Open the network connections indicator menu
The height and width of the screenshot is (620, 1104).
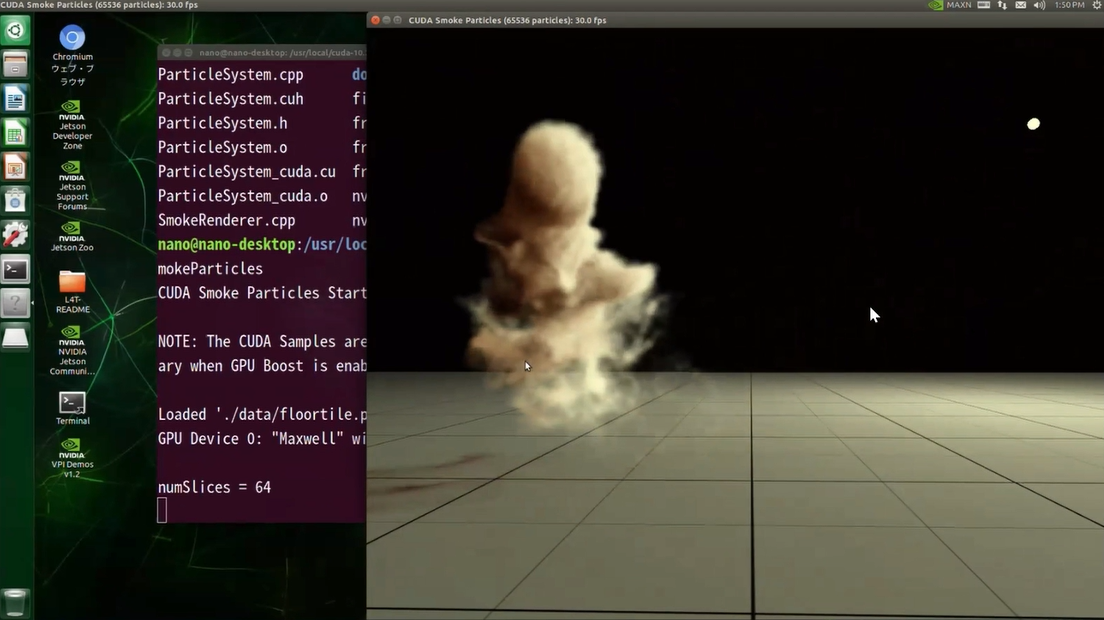[1002, 5]
